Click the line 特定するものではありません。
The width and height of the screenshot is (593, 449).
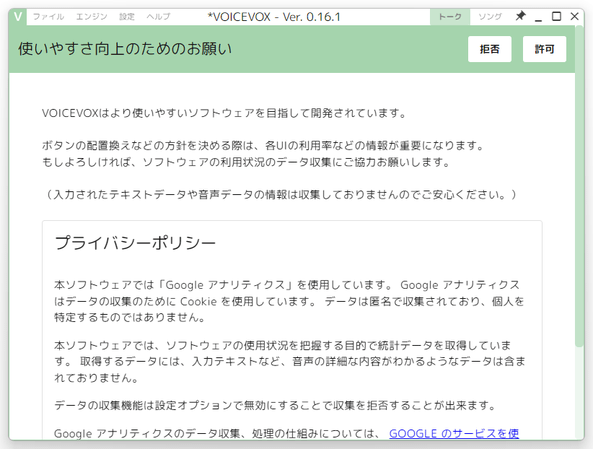tap(130, 317)
